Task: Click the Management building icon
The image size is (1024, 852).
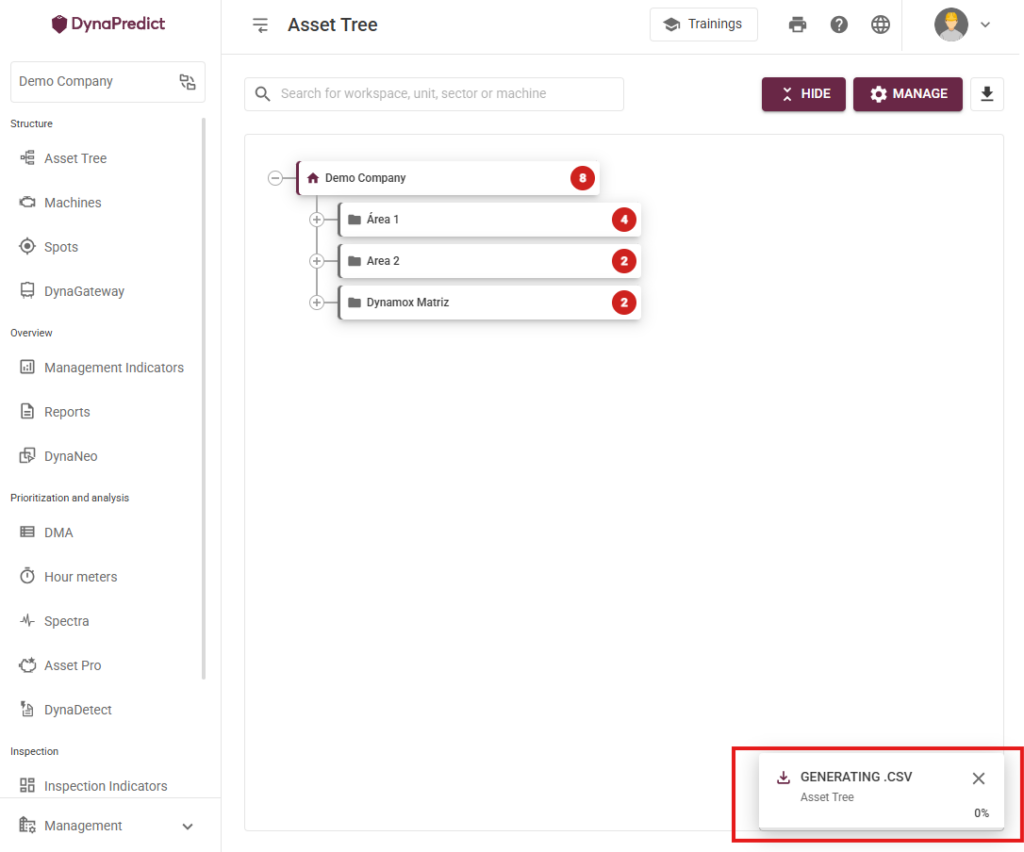Action: click(x=27, y=825)
